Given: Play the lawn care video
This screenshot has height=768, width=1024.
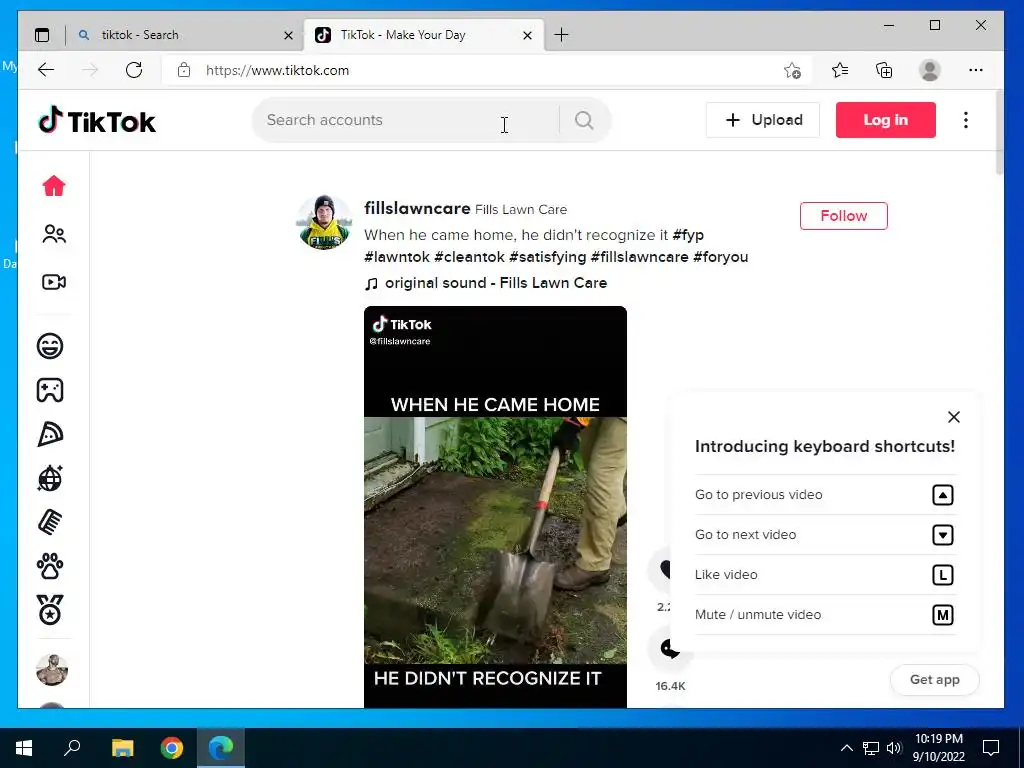Looking at the screenshot, I should click(x=495, y=507).
